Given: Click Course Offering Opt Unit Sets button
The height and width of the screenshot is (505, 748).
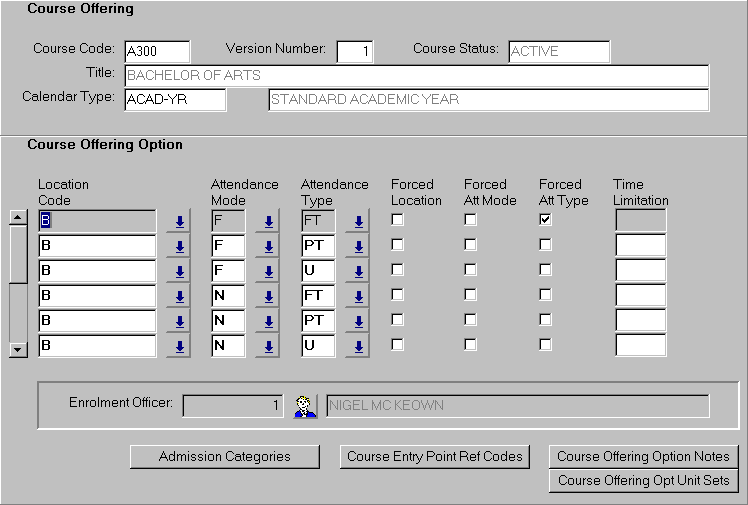Looking at the screenshot, I should (643, 481).
